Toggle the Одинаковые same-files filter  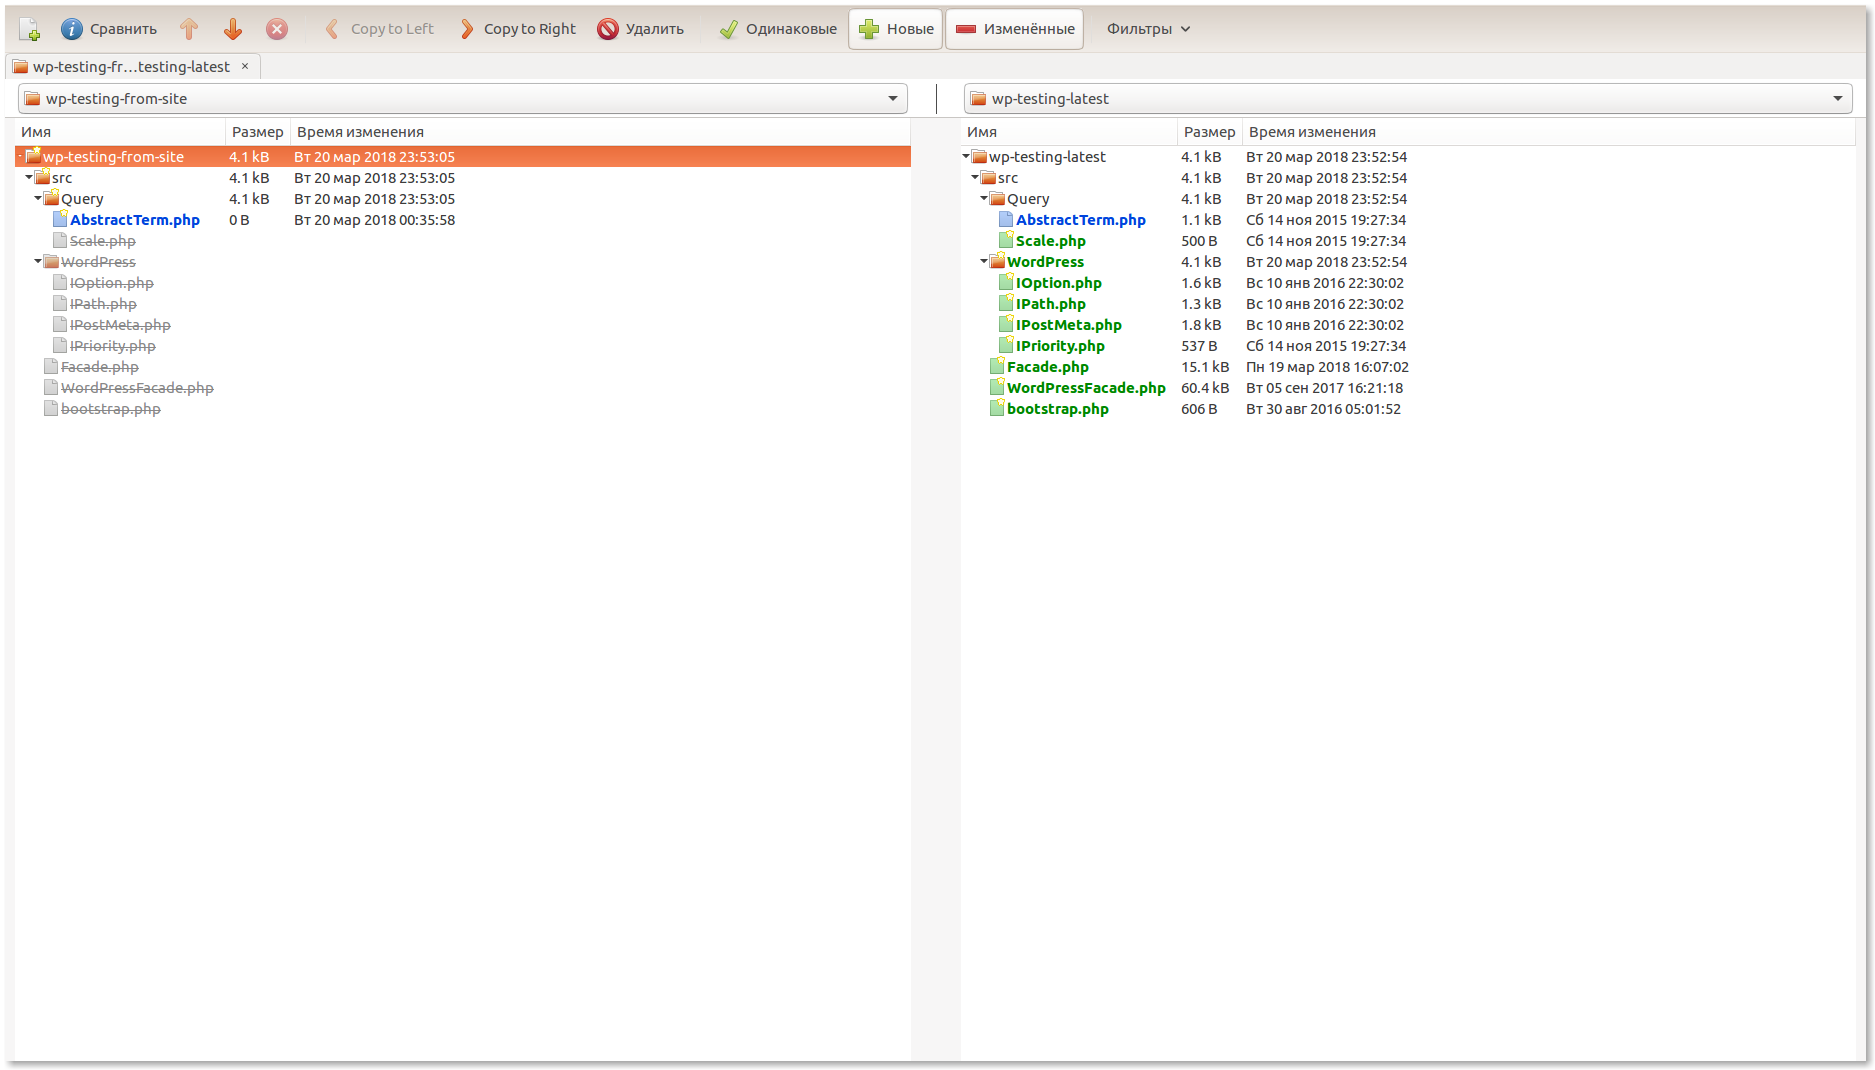(778, 29)
